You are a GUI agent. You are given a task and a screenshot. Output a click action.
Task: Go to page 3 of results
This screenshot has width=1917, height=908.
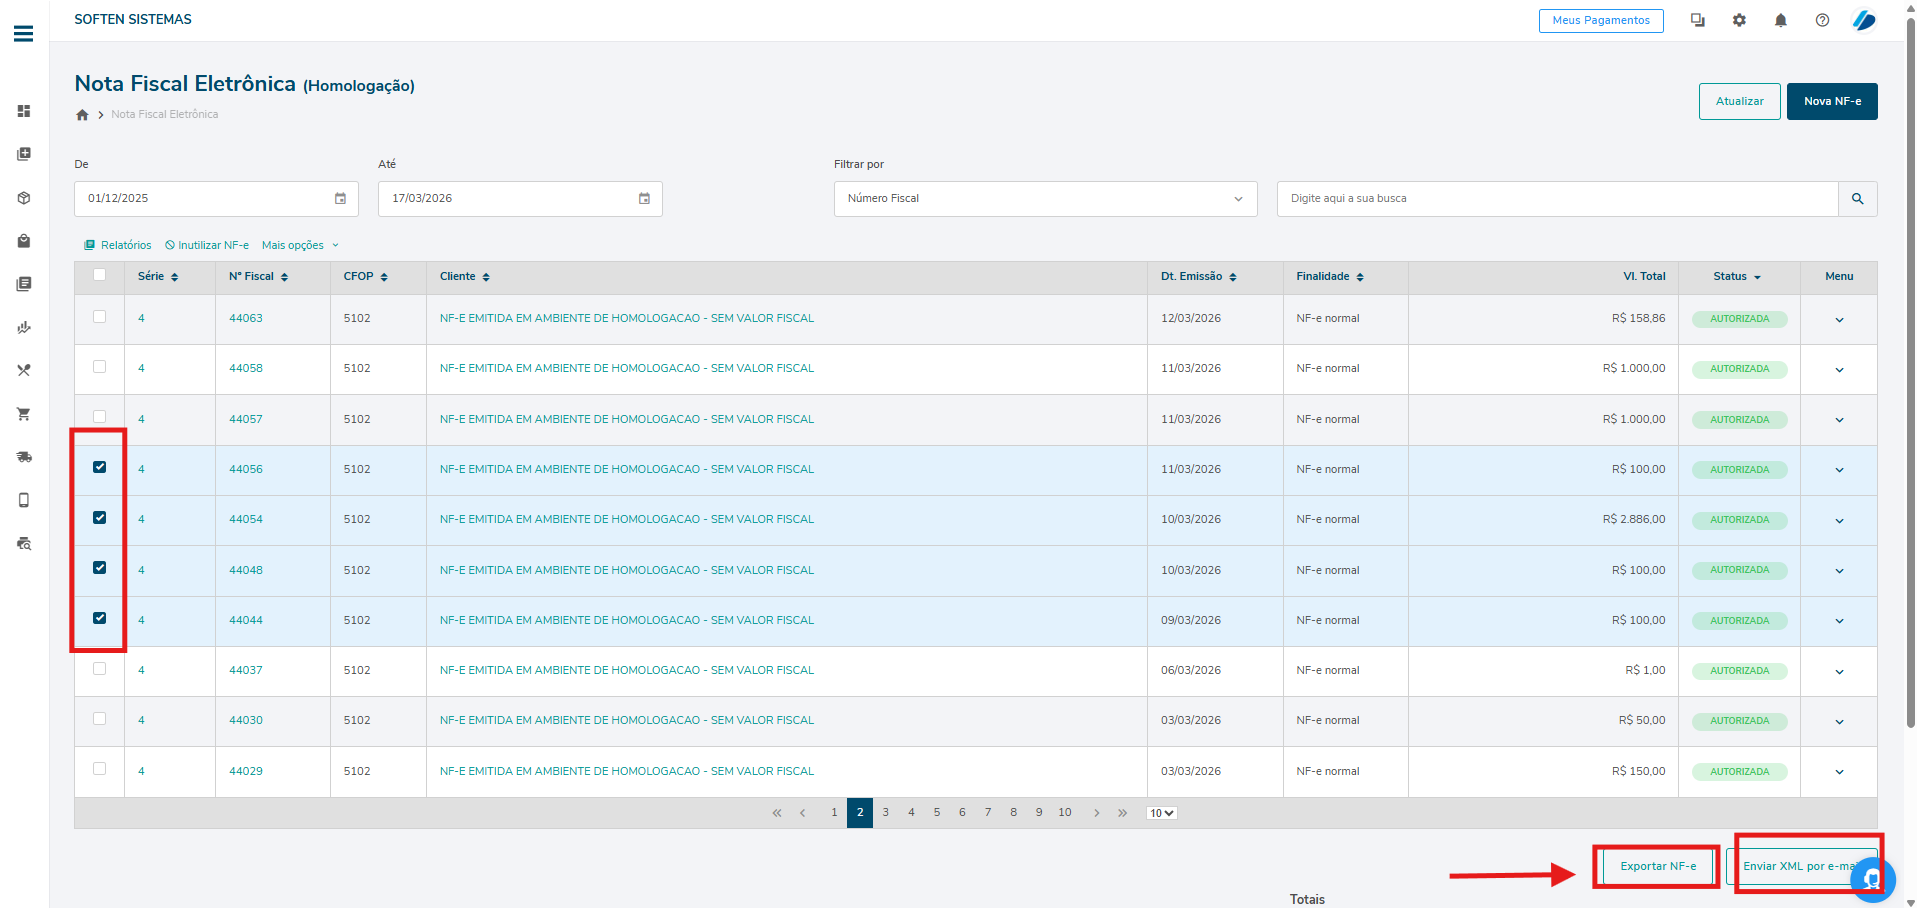885,813
